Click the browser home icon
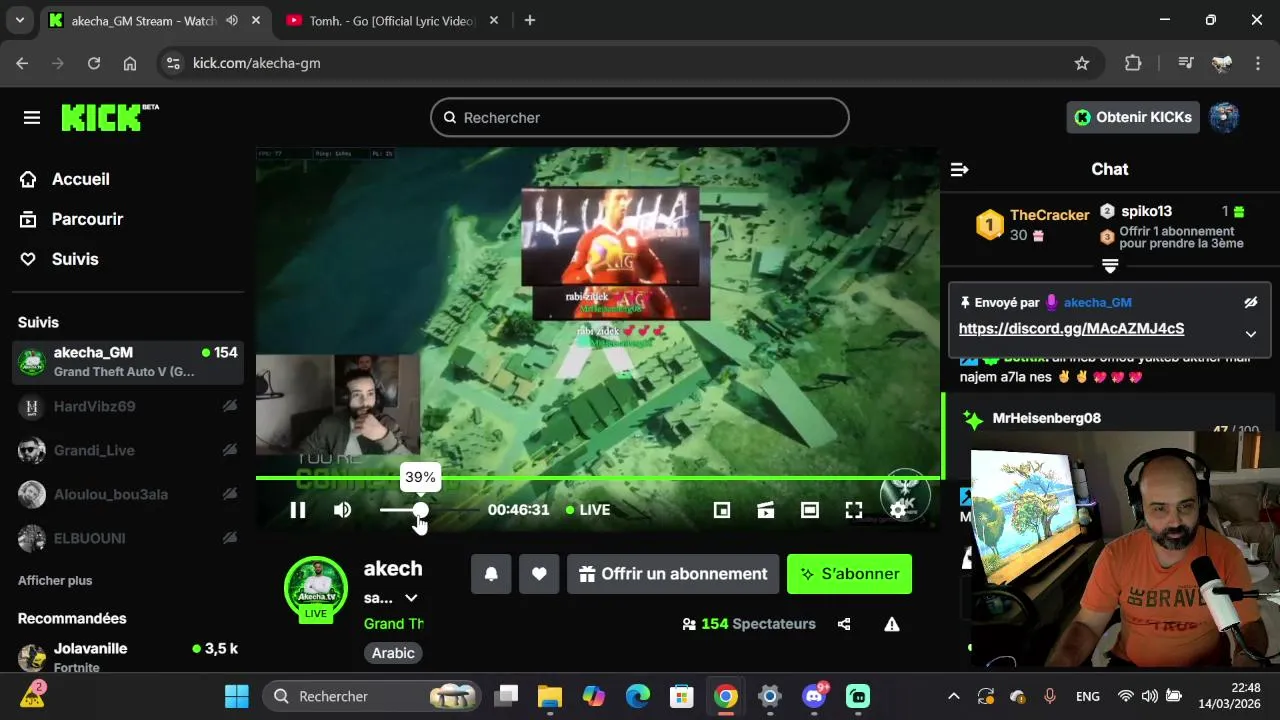Screen dimensions: 1280x720 (x=130, y=63)
